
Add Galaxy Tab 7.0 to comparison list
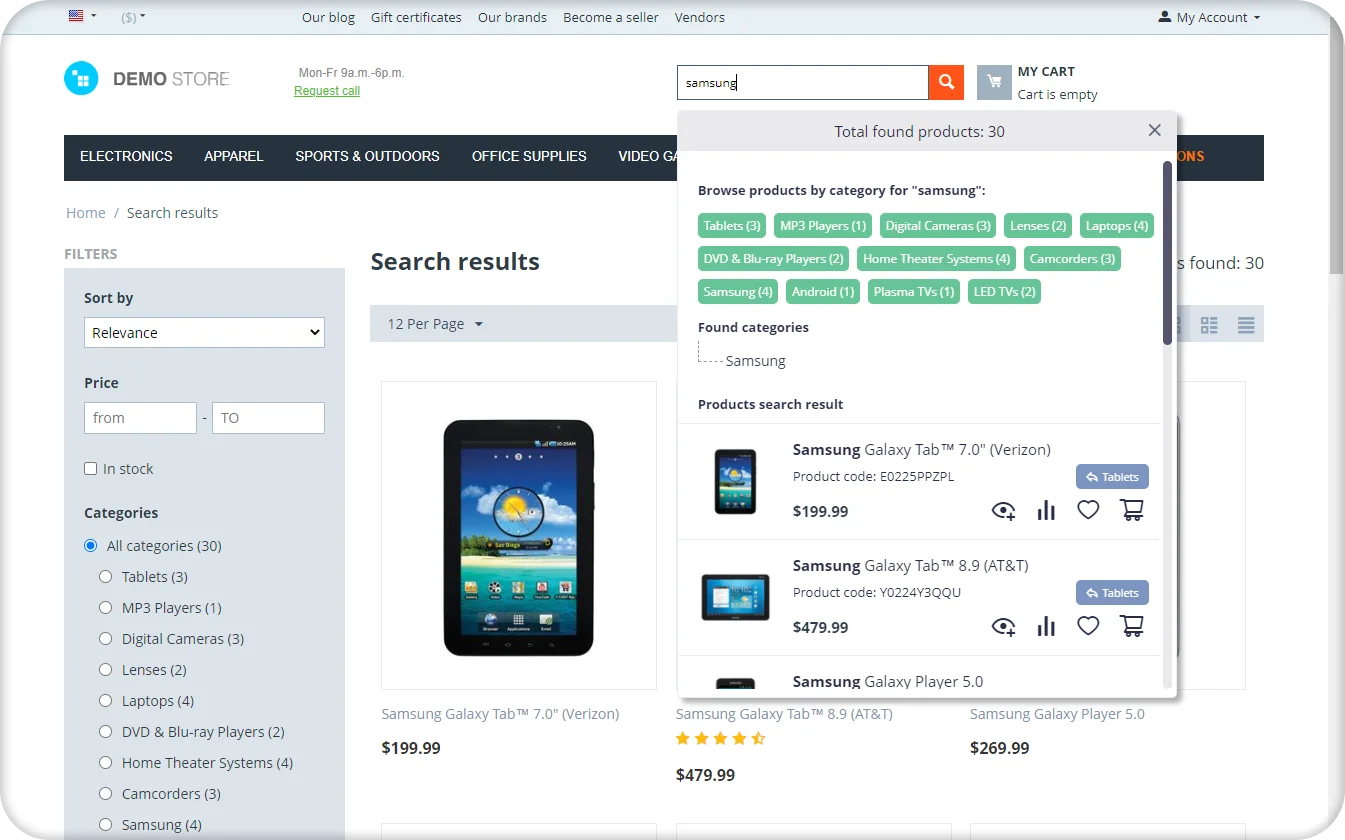(x=1046, y=511)
